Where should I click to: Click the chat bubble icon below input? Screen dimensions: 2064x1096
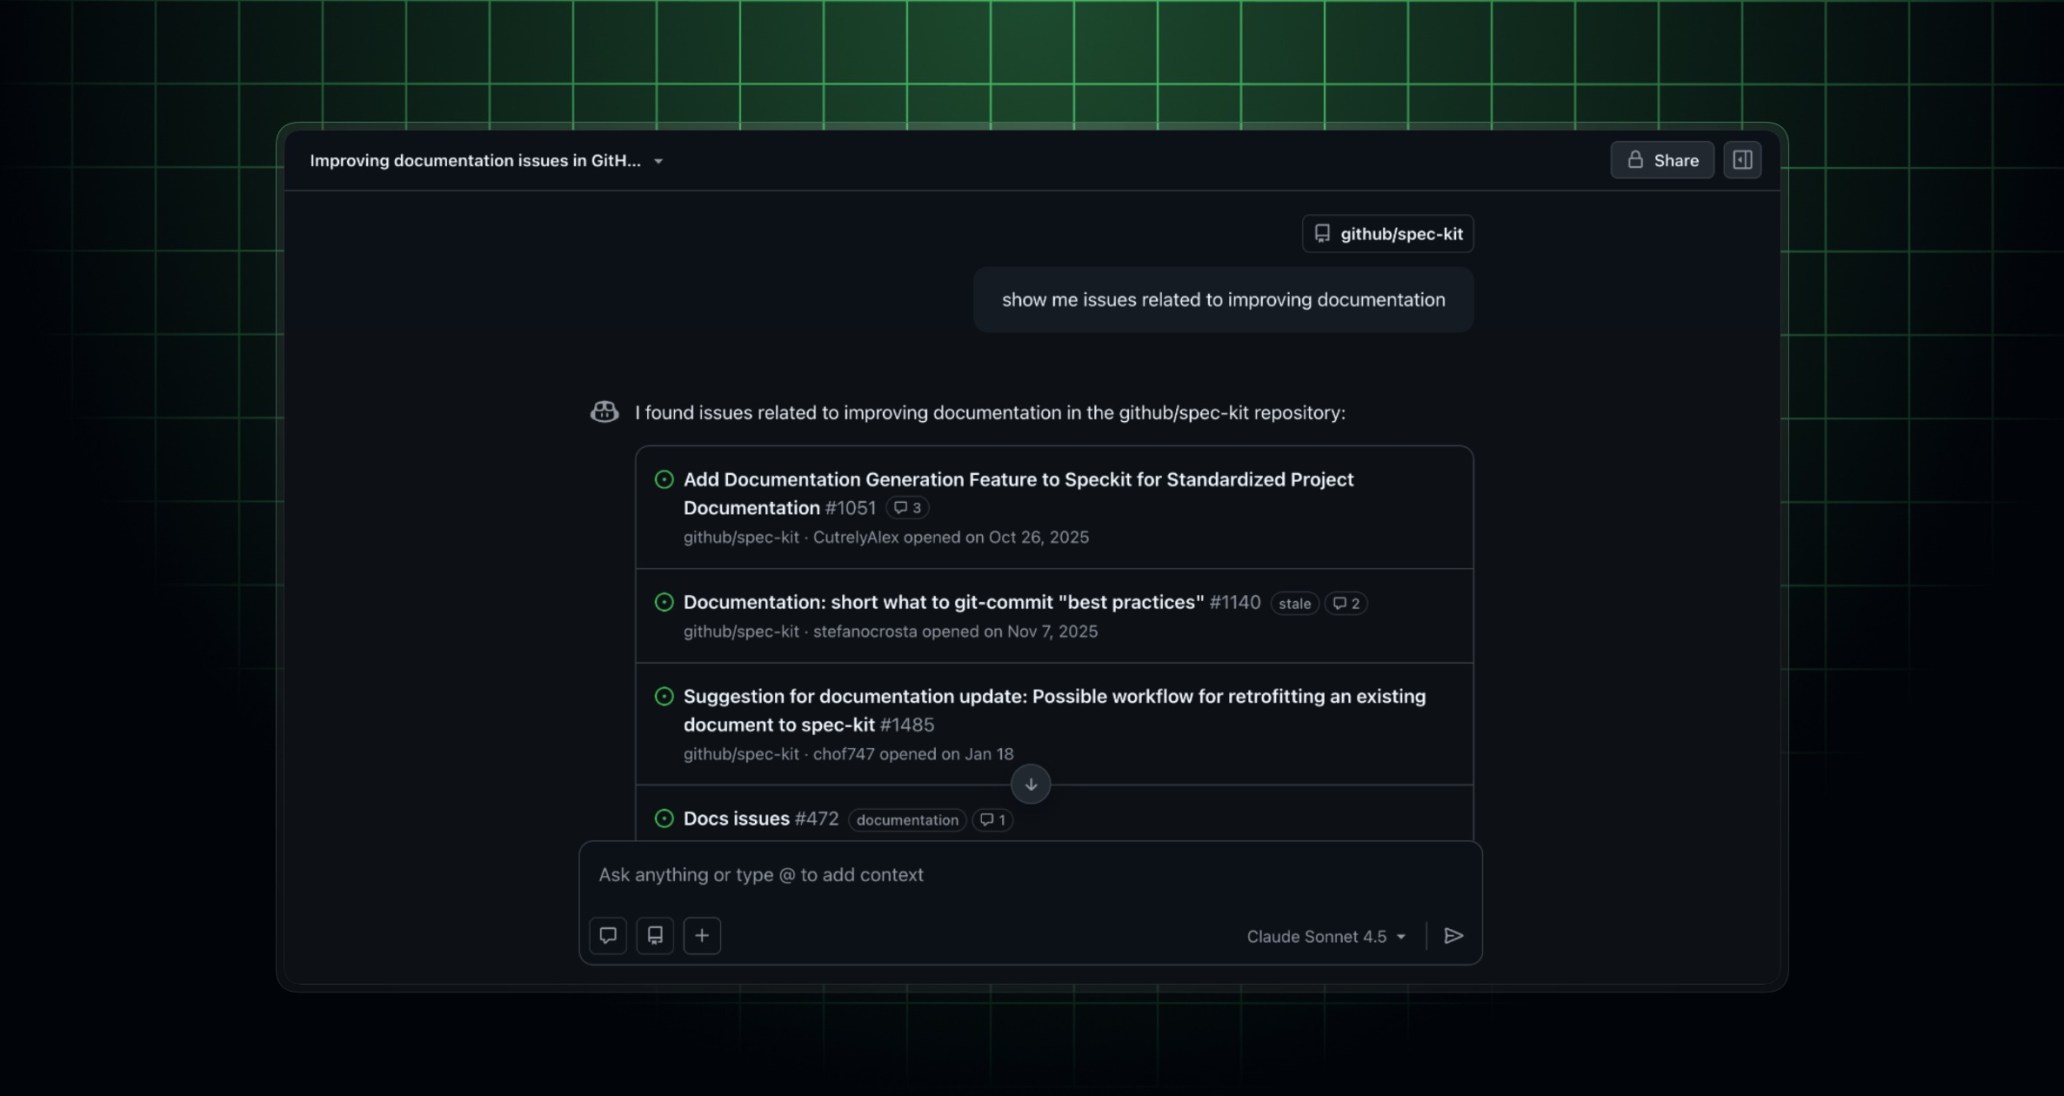pos(608,935)
